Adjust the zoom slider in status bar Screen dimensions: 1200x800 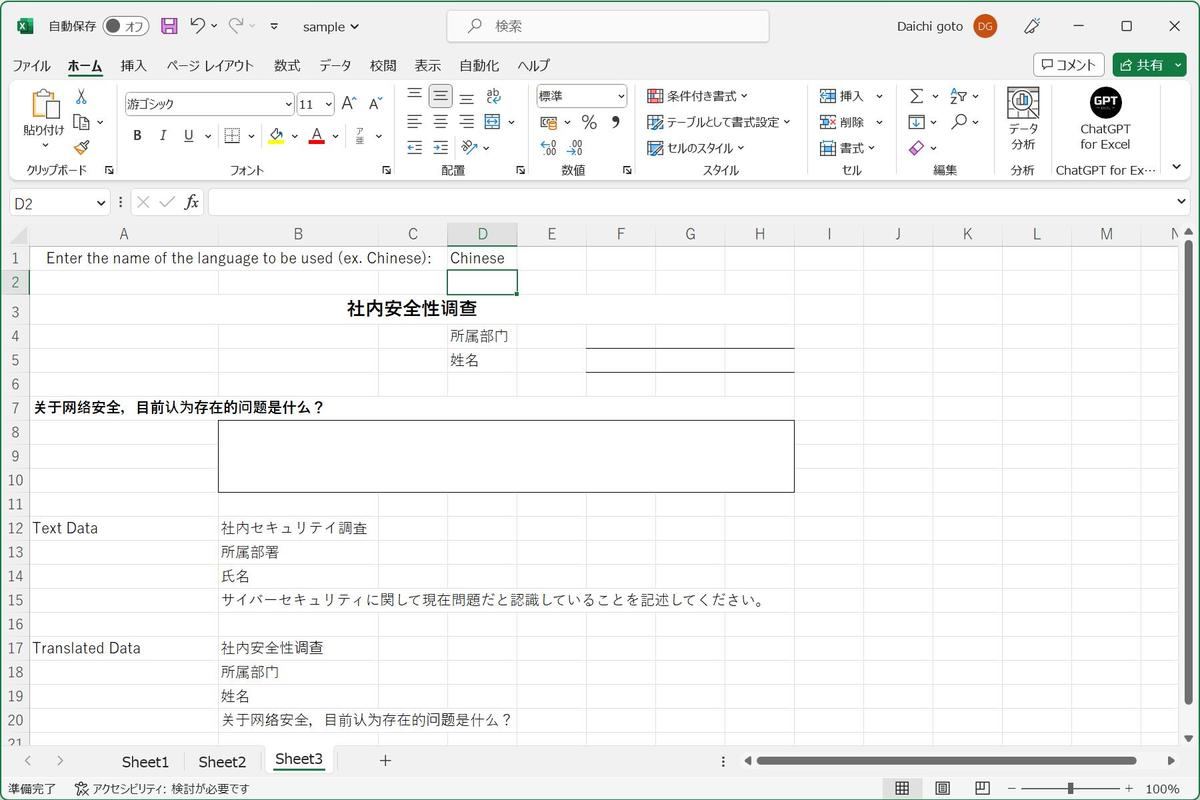click(x=1070, y=788)
